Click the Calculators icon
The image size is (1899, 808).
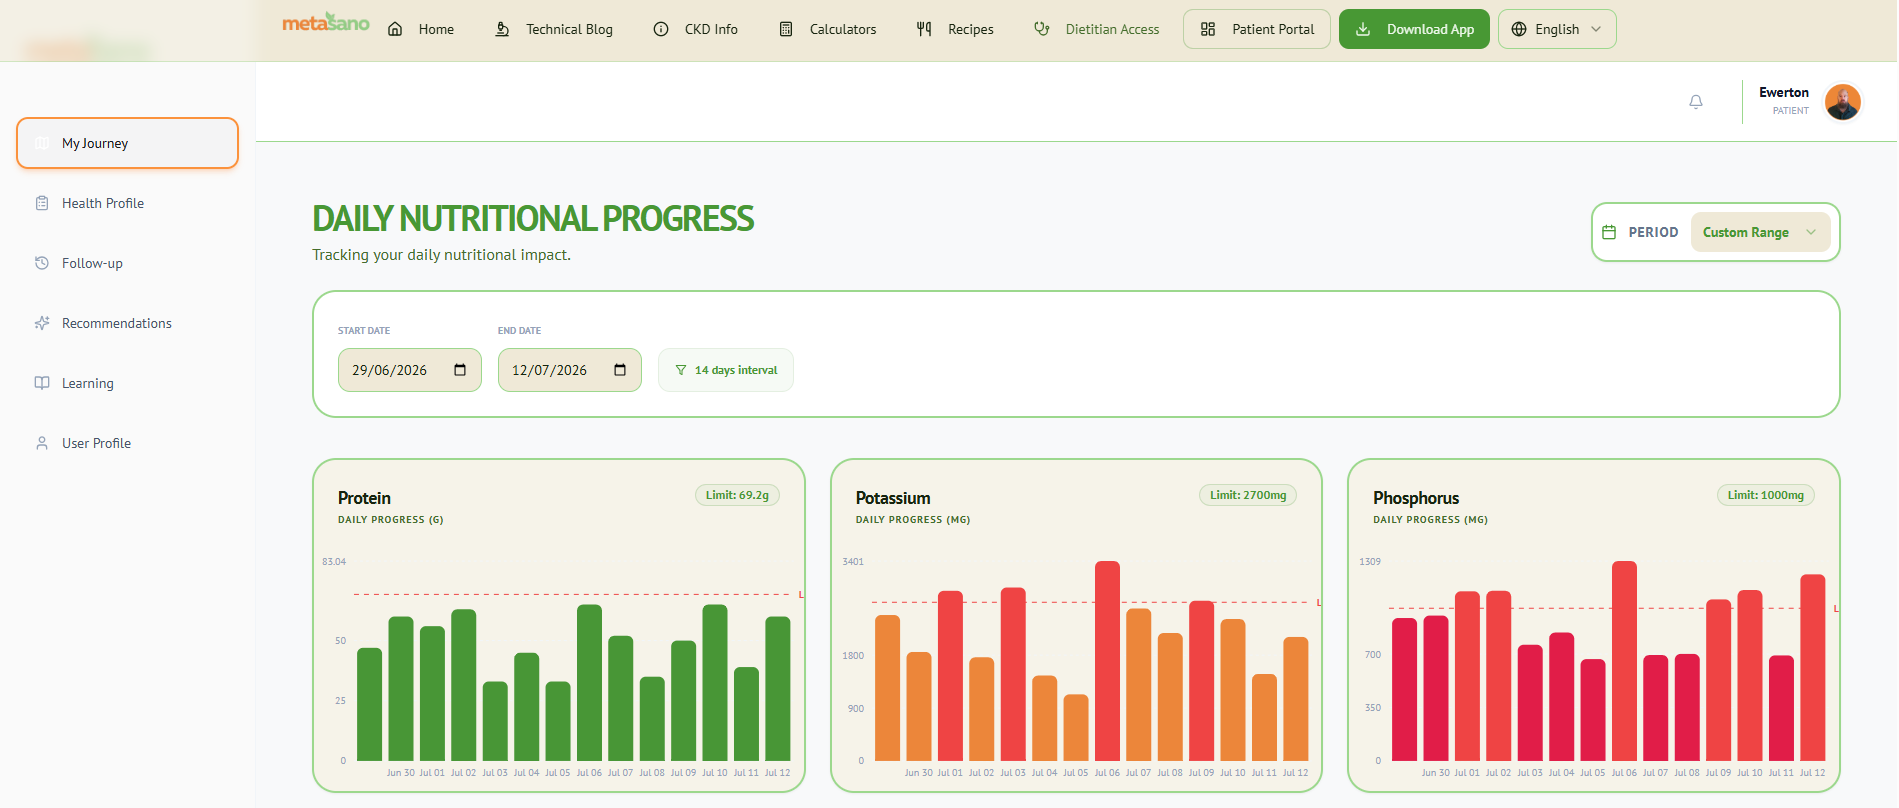(x=786, y=29)
